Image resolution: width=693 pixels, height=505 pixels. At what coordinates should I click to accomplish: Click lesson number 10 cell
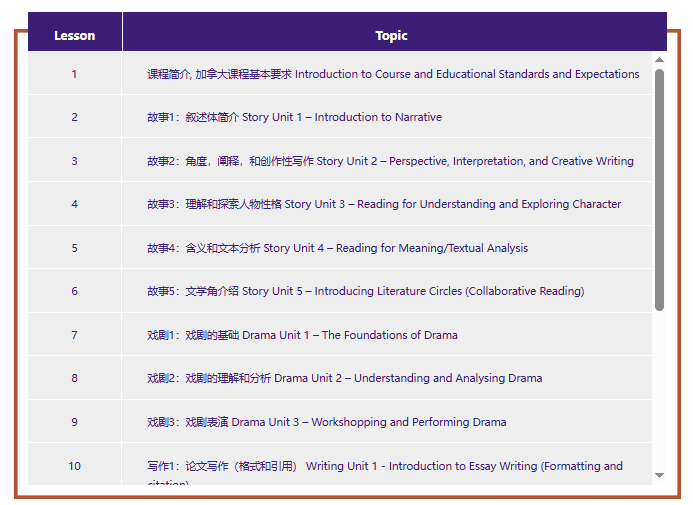click(74, 466)
